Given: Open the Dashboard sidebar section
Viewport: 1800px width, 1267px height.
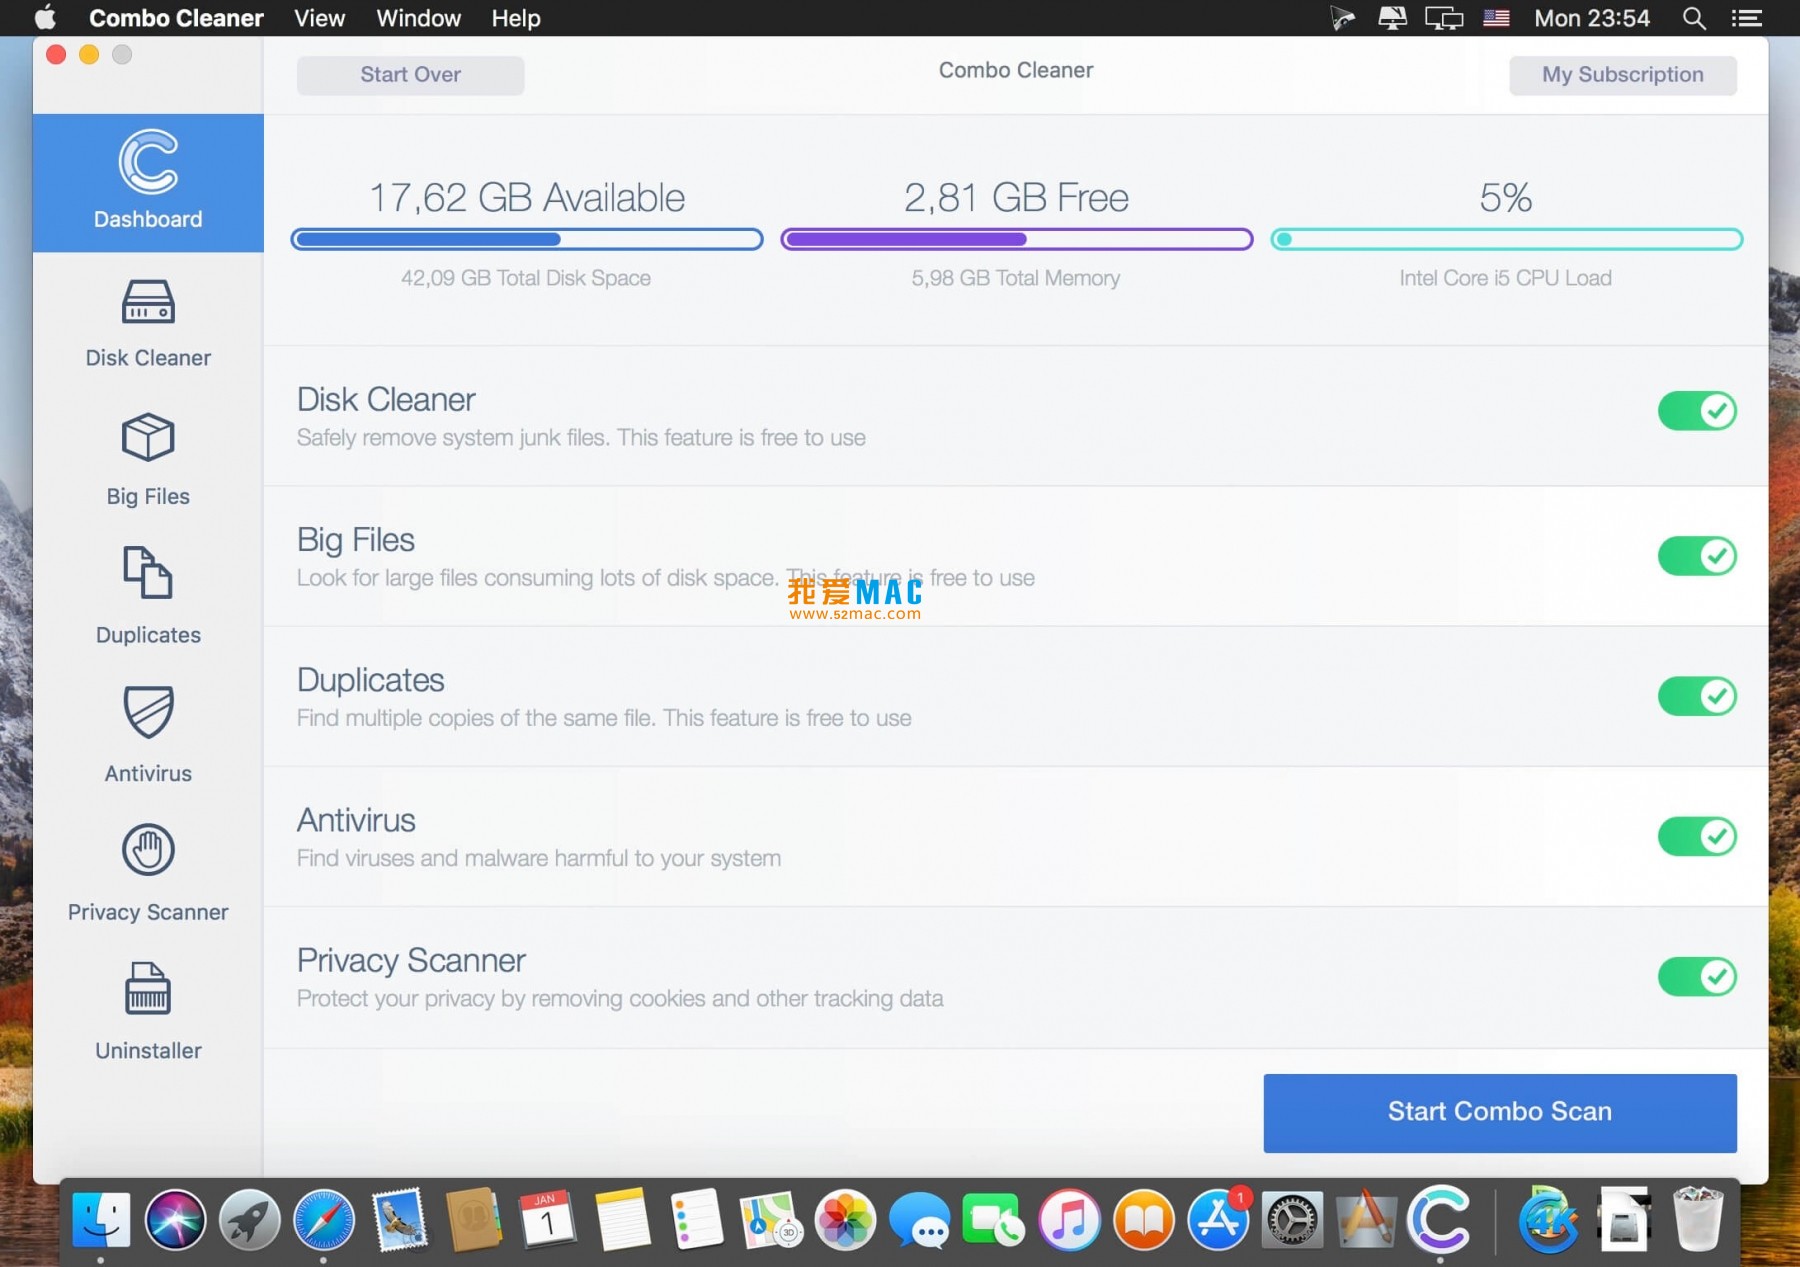Looking at the screenshot, I should click(148, 182).
